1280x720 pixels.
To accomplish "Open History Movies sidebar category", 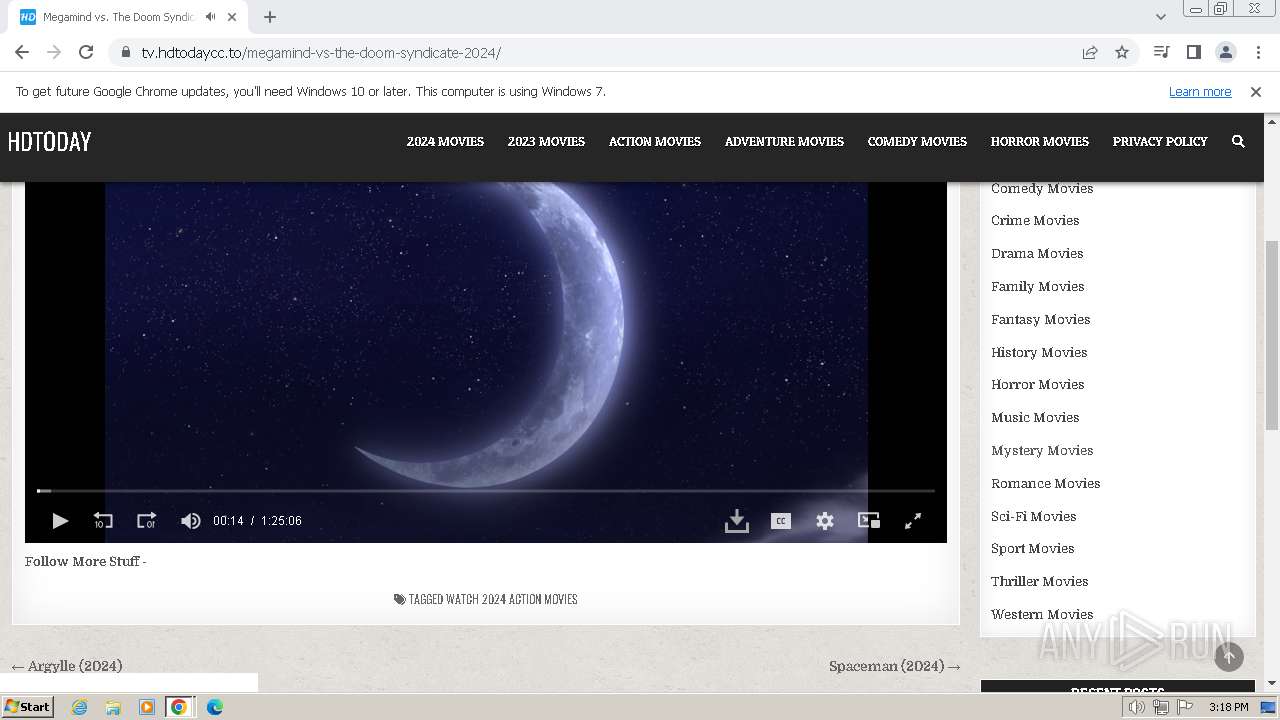I will 1039,353.
